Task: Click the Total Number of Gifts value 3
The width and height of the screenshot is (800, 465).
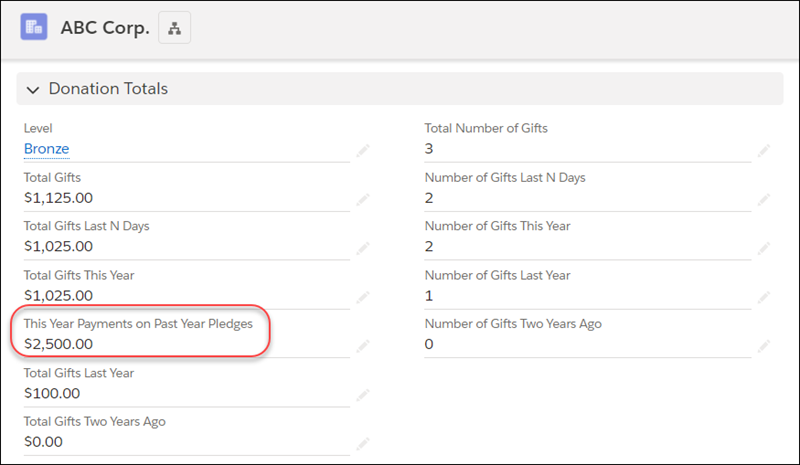Action: point(429,149)
